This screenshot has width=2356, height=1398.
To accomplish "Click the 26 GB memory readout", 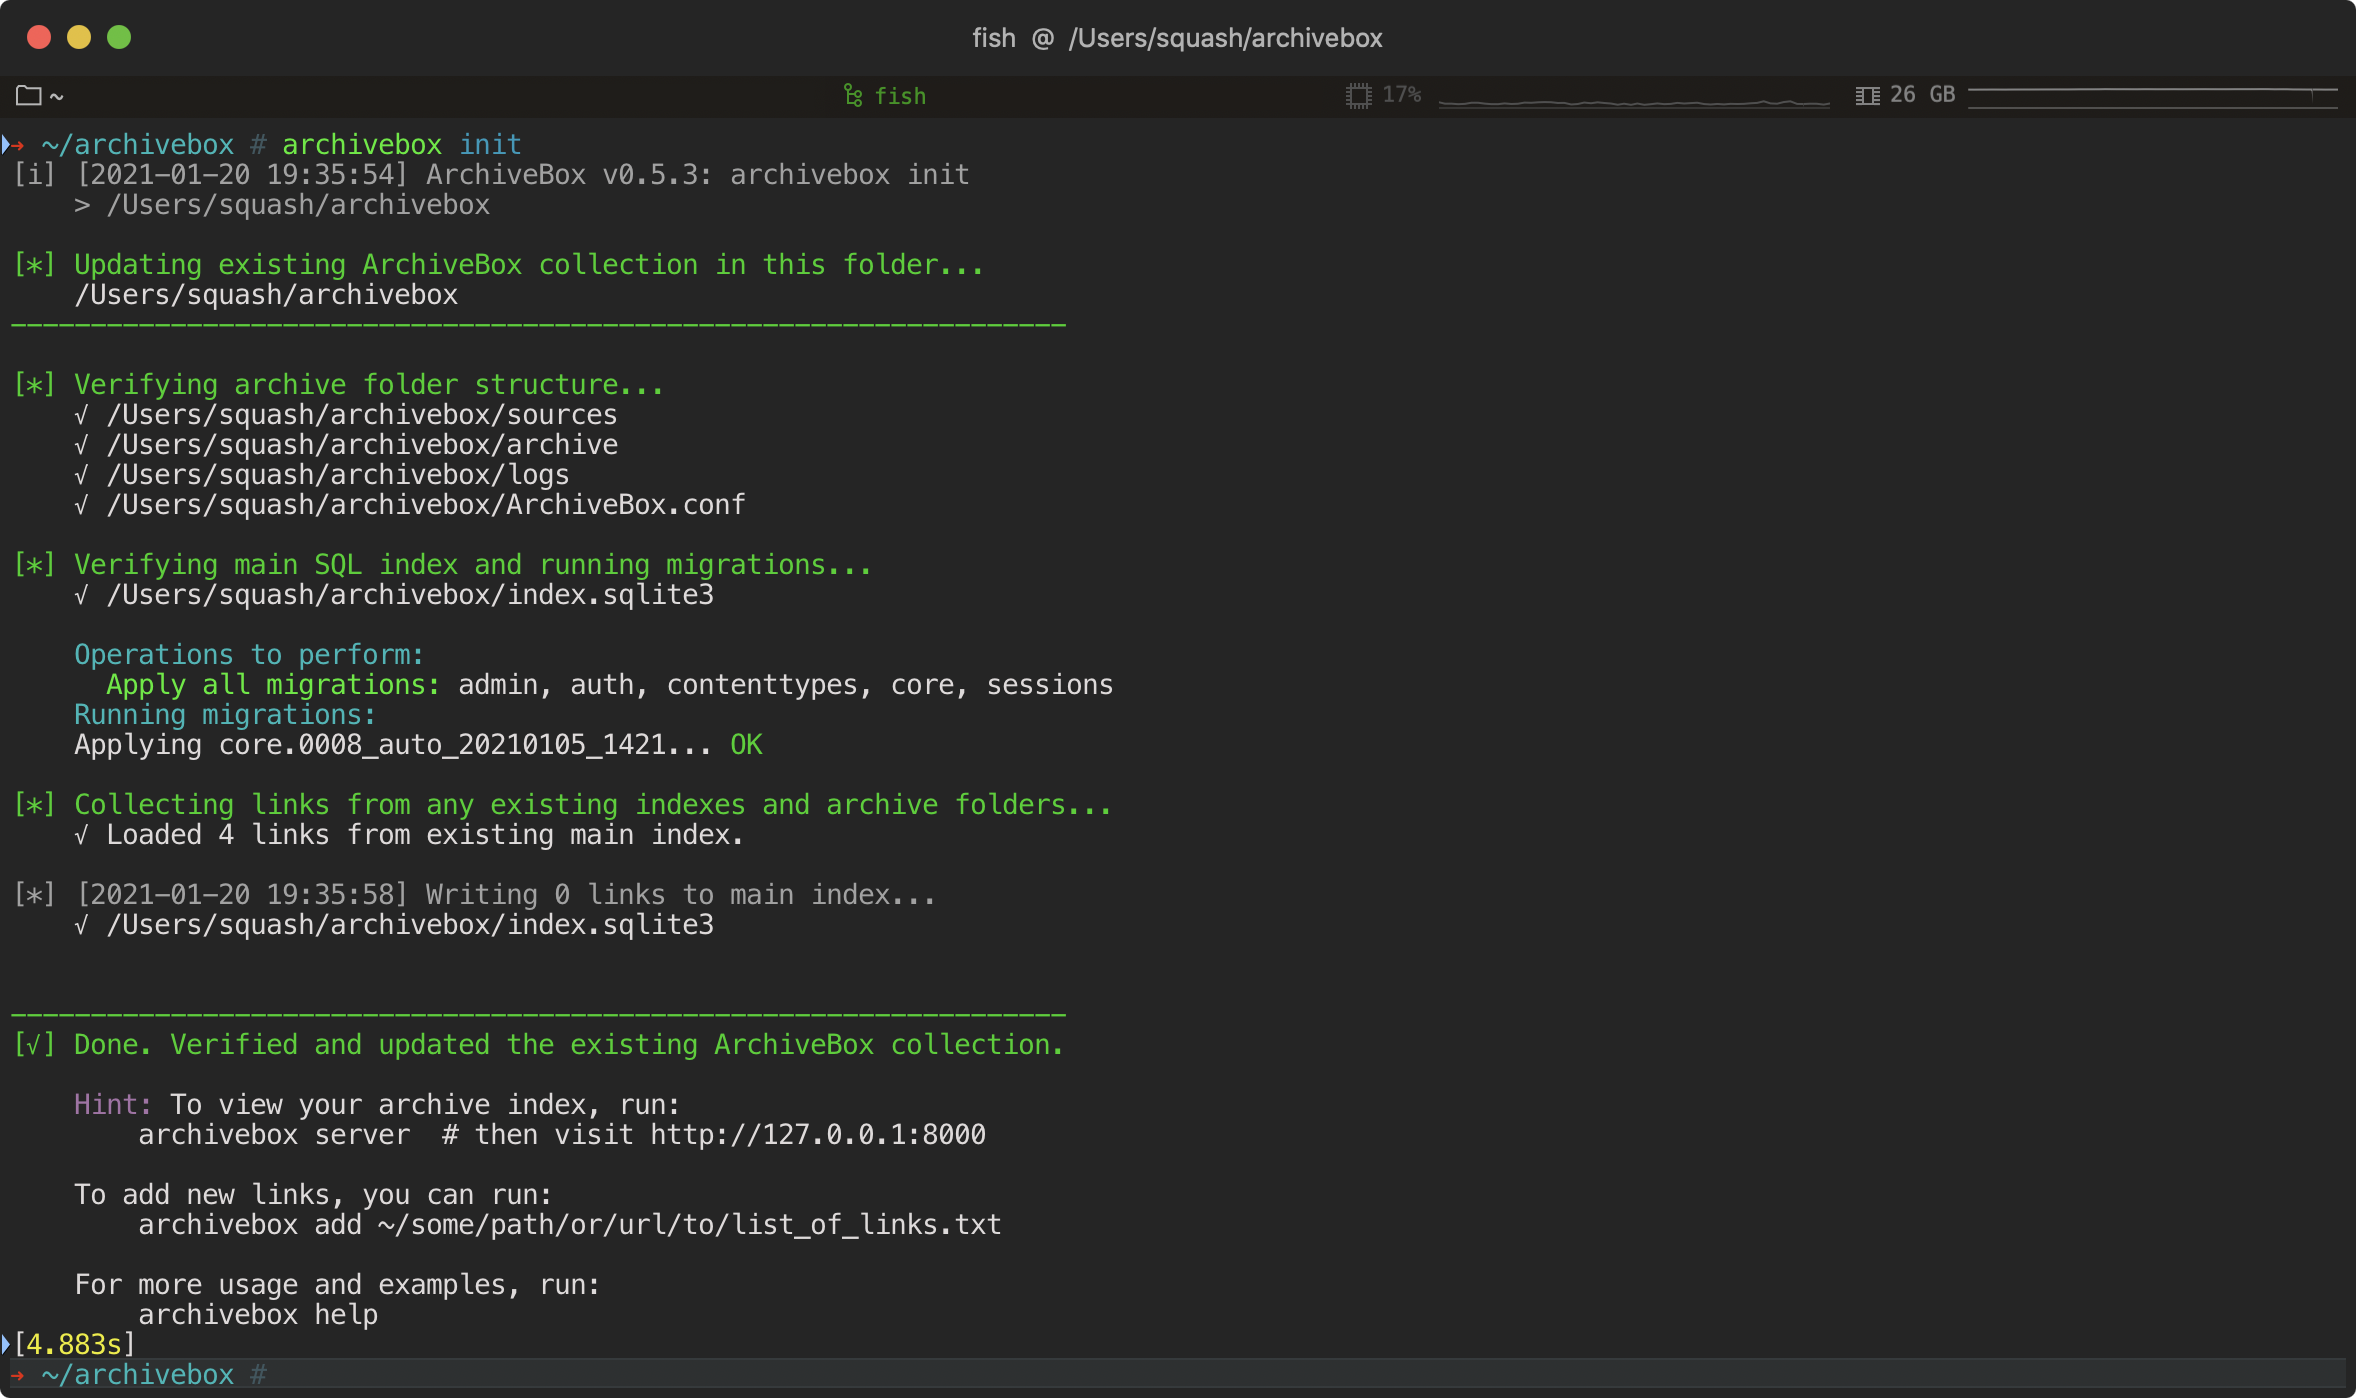I will point(1922,95).
